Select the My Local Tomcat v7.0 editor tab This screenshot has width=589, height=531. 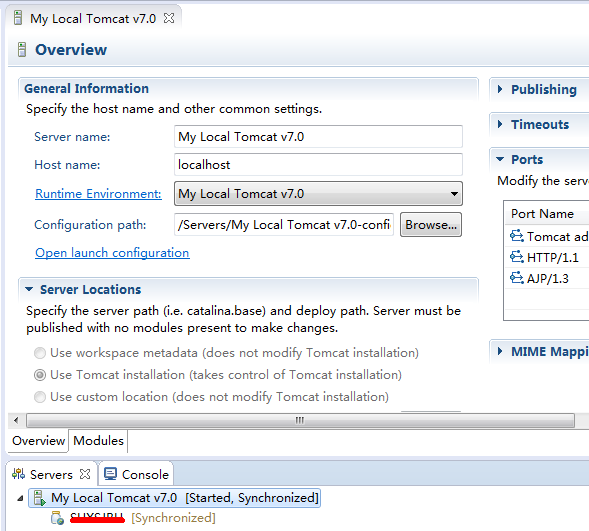click(93, 18)
